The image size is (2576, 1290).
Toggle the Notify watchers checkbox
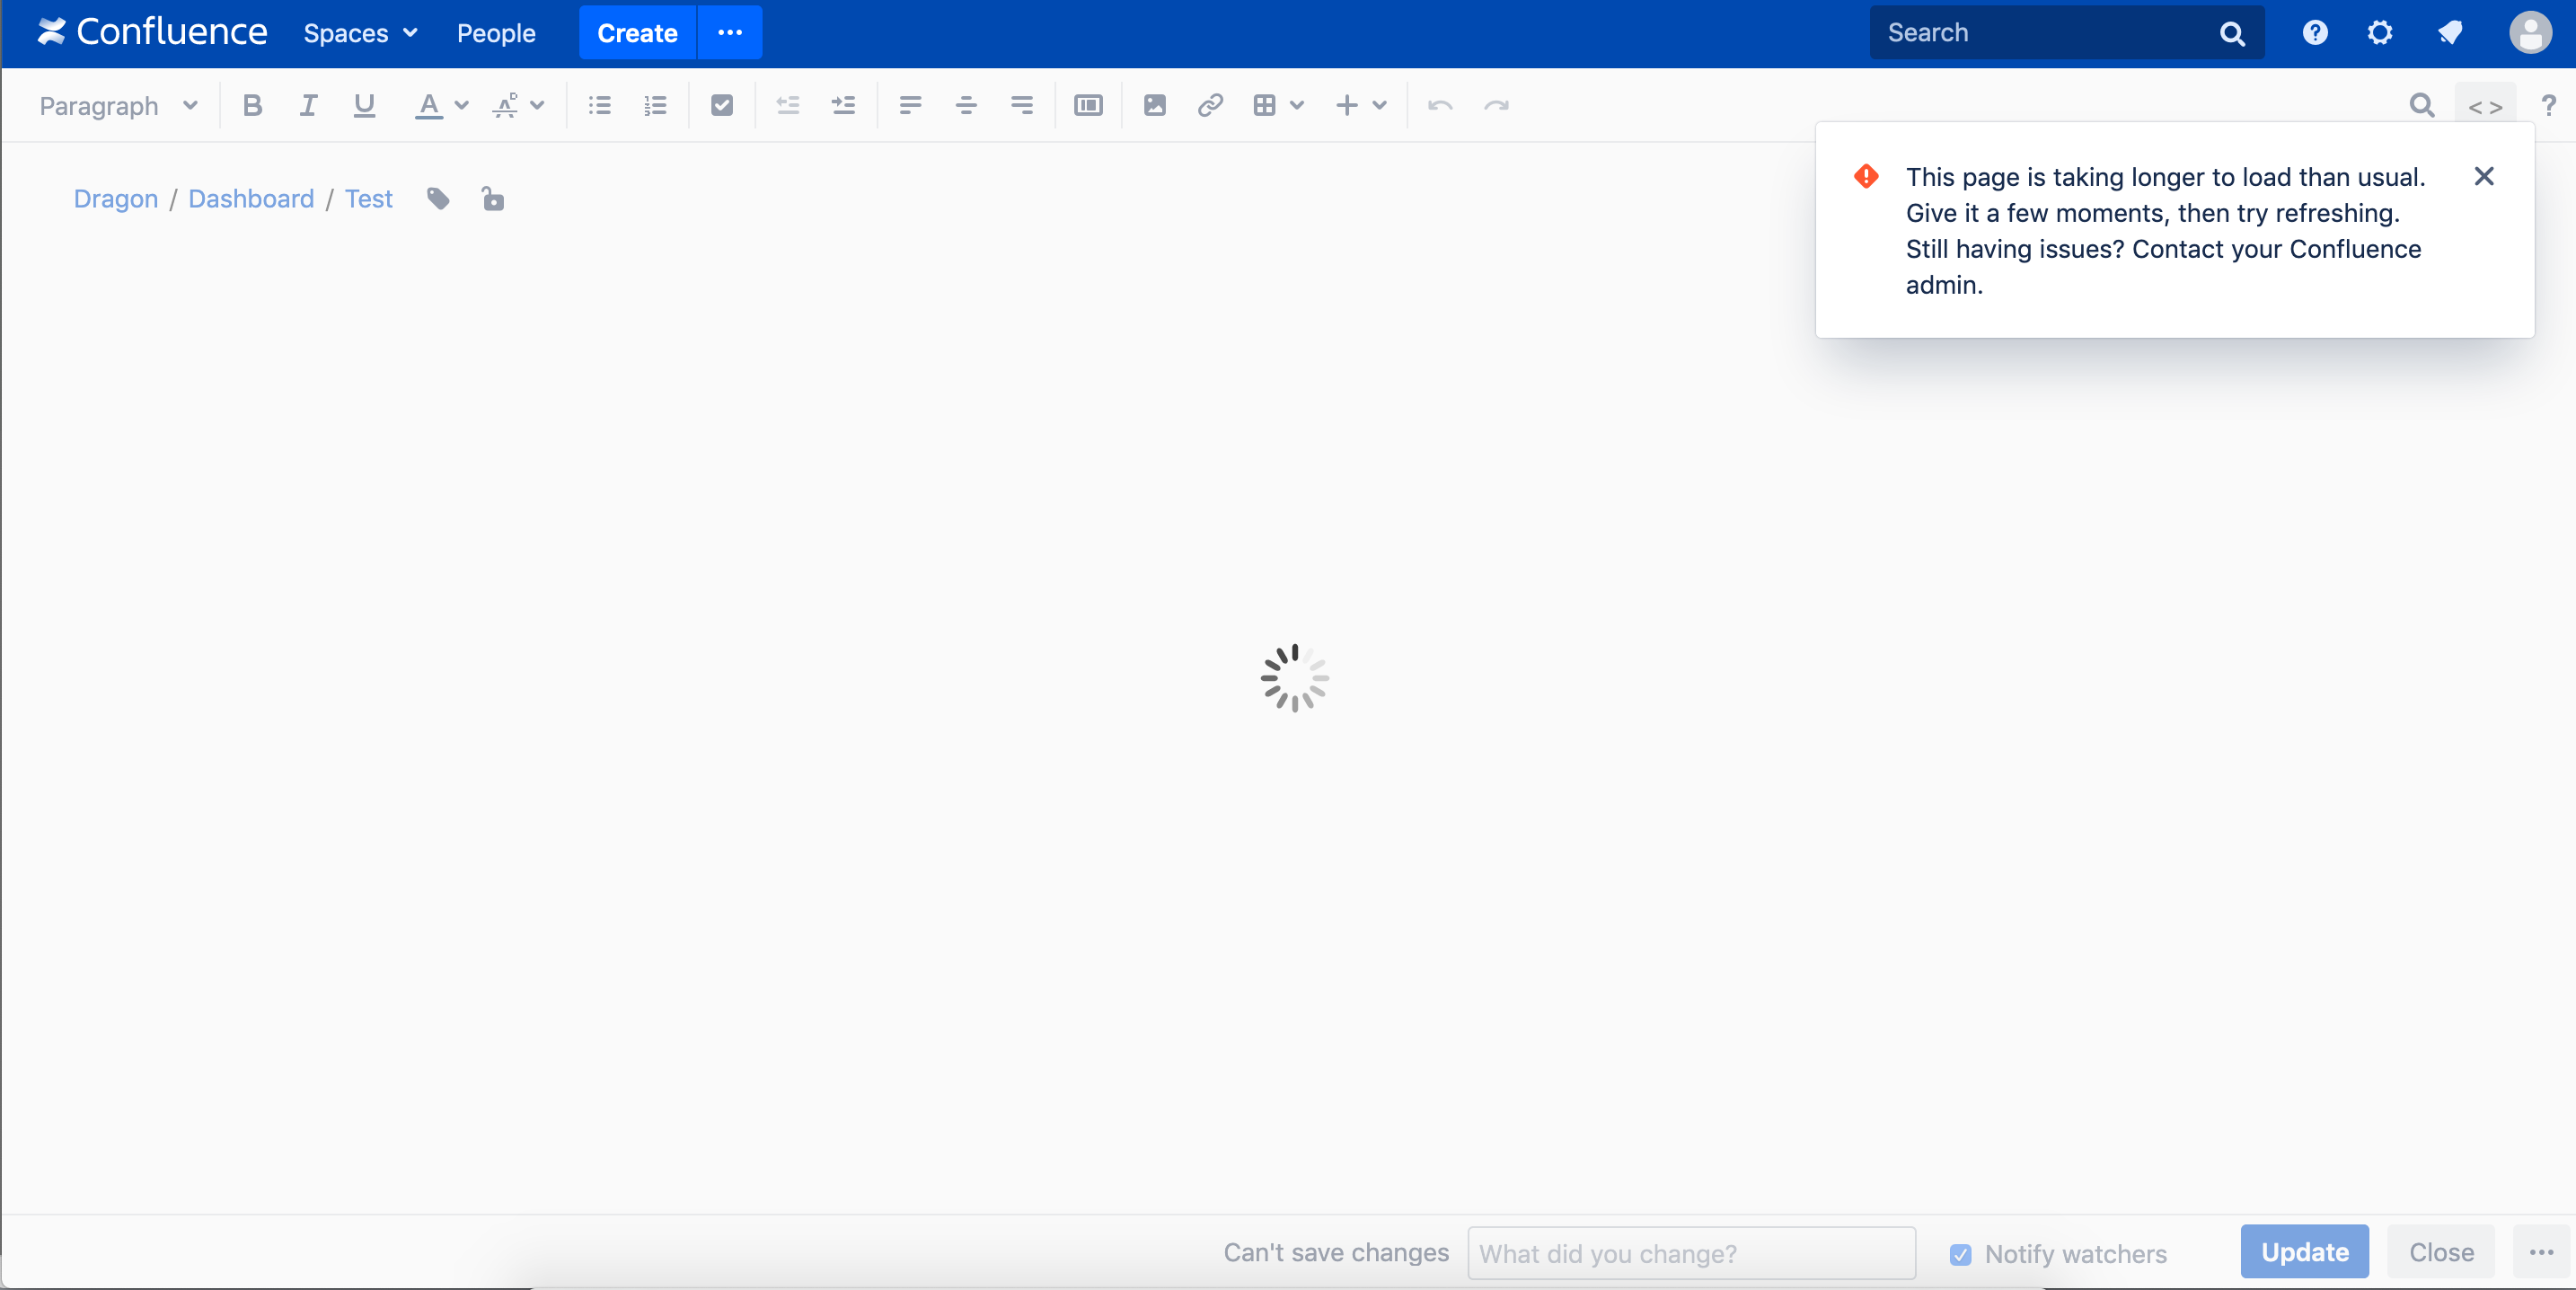[1960, 1254]
